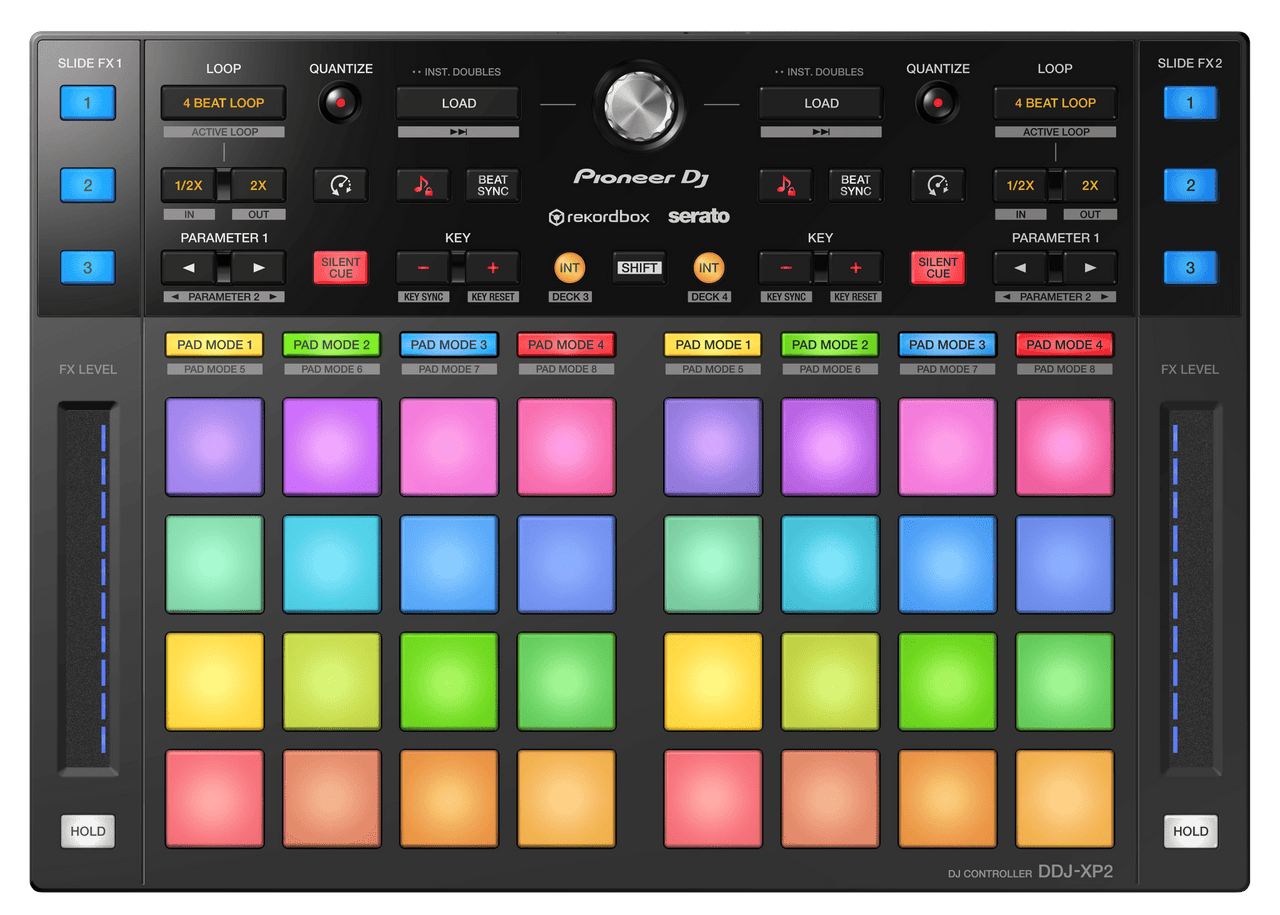Select red PAD MODE 4 on left deck
The height and width of the screenshot is (915, 1280).
566,345
